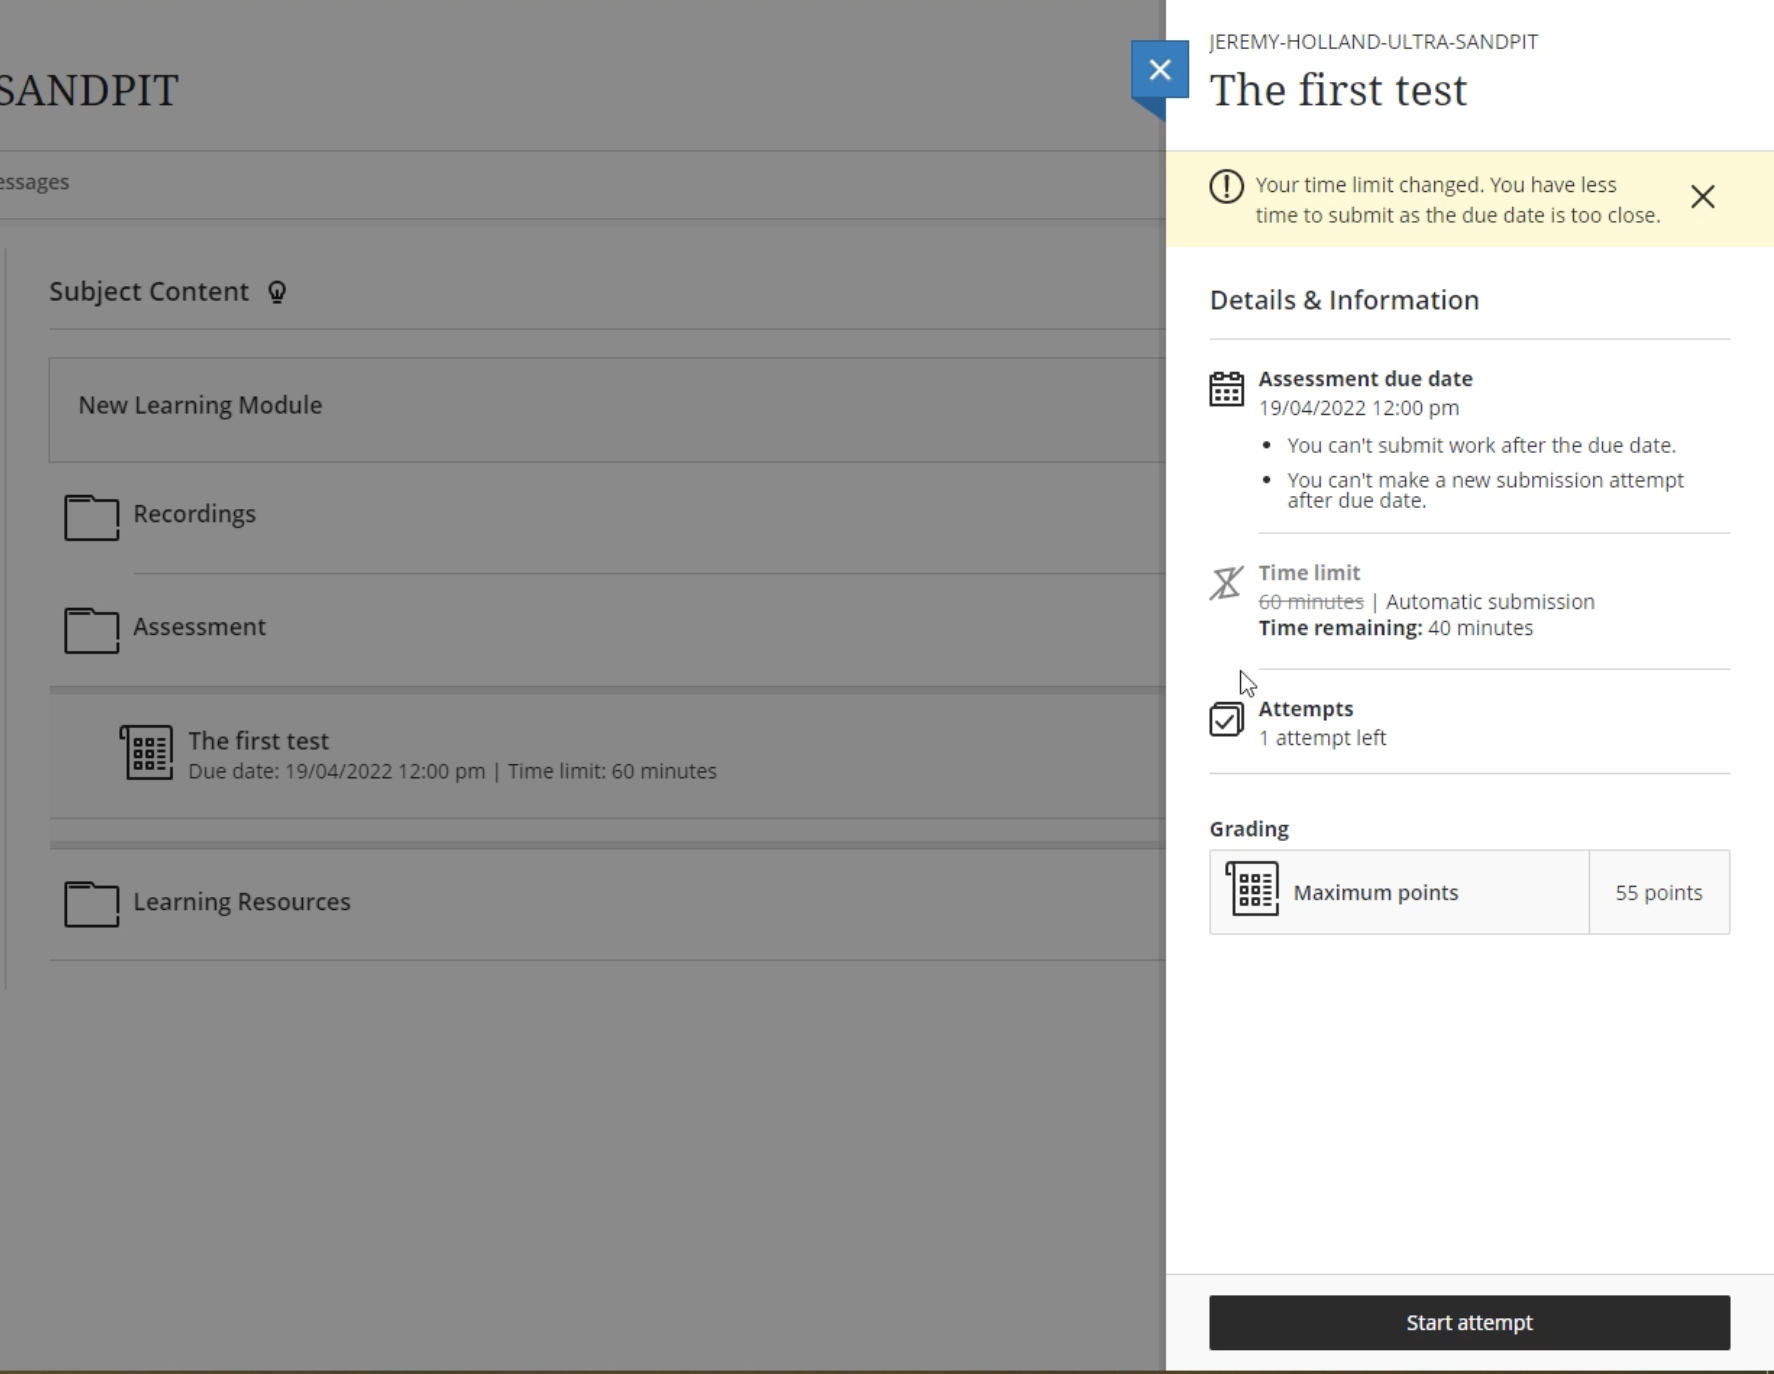Click the assessment due date calendar icon

point(1226,389)
